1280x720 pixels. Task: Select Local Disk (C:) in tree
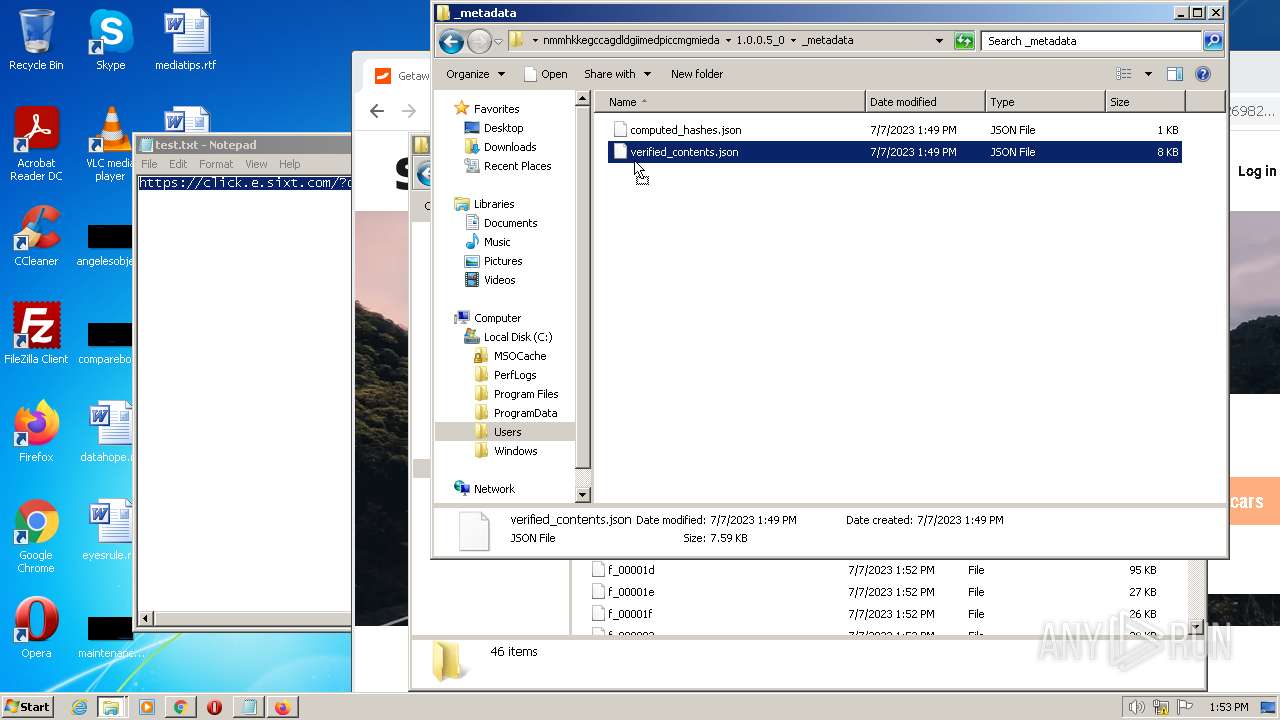click(517, 337)
